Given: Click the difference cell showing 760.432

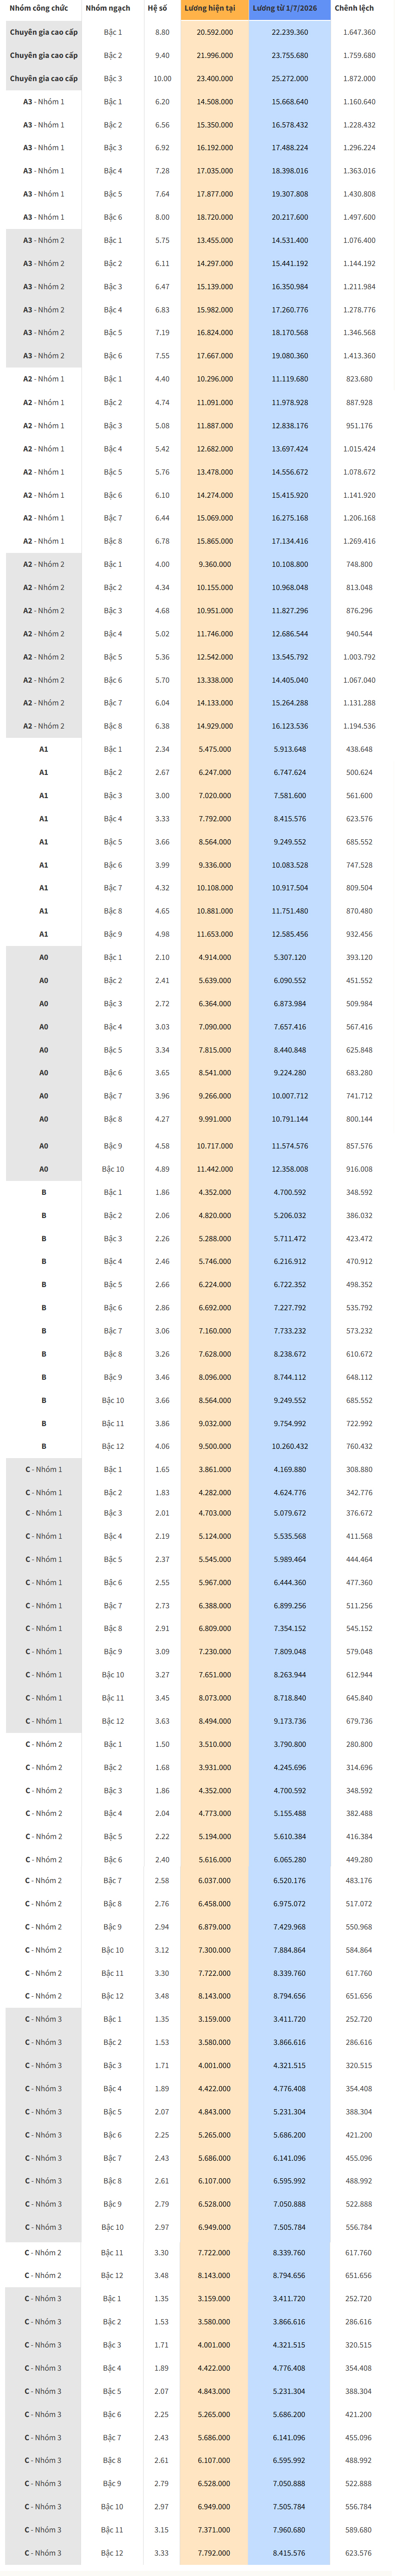Looking at the screenshot, I should 359,1446.
